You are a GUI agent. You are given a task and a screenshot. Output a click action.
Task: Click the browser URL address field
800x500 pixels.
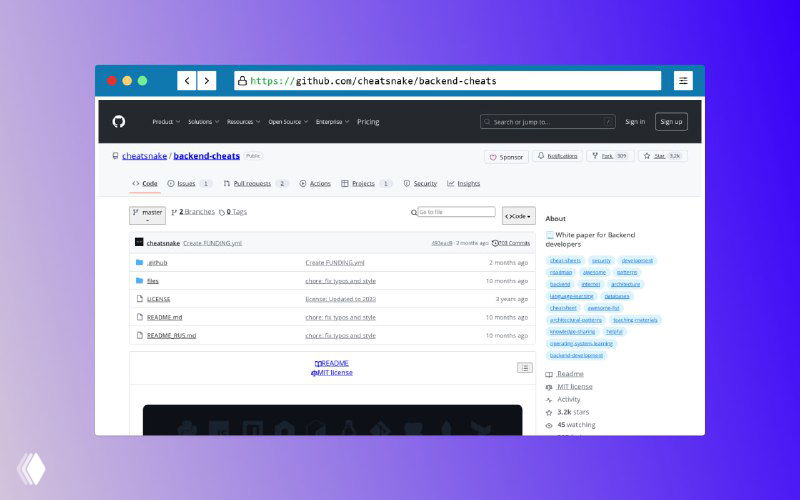447,81
